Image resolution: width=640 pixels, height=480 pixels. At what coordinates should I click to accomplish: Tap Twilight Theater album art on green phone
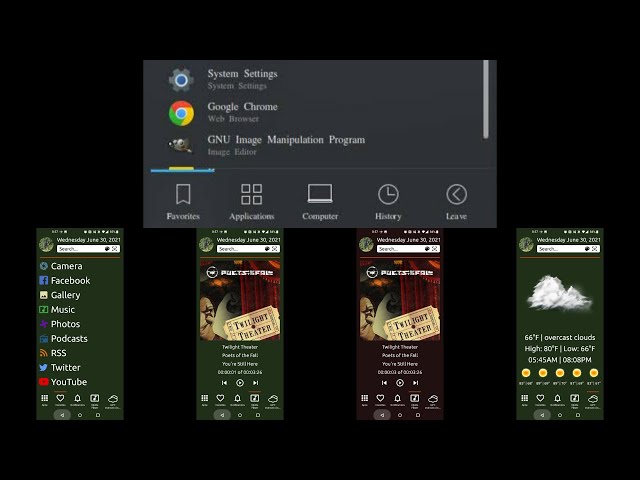click(240, 300)
